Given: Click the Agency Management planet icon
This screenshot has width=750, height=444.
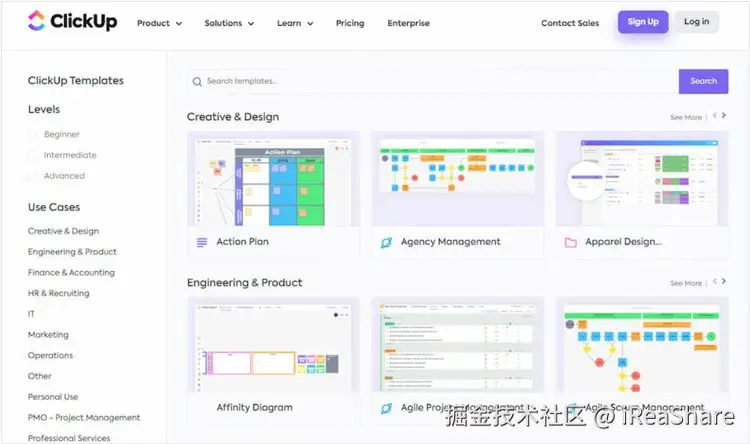Looking at the screenshot, I should [386, 243].
